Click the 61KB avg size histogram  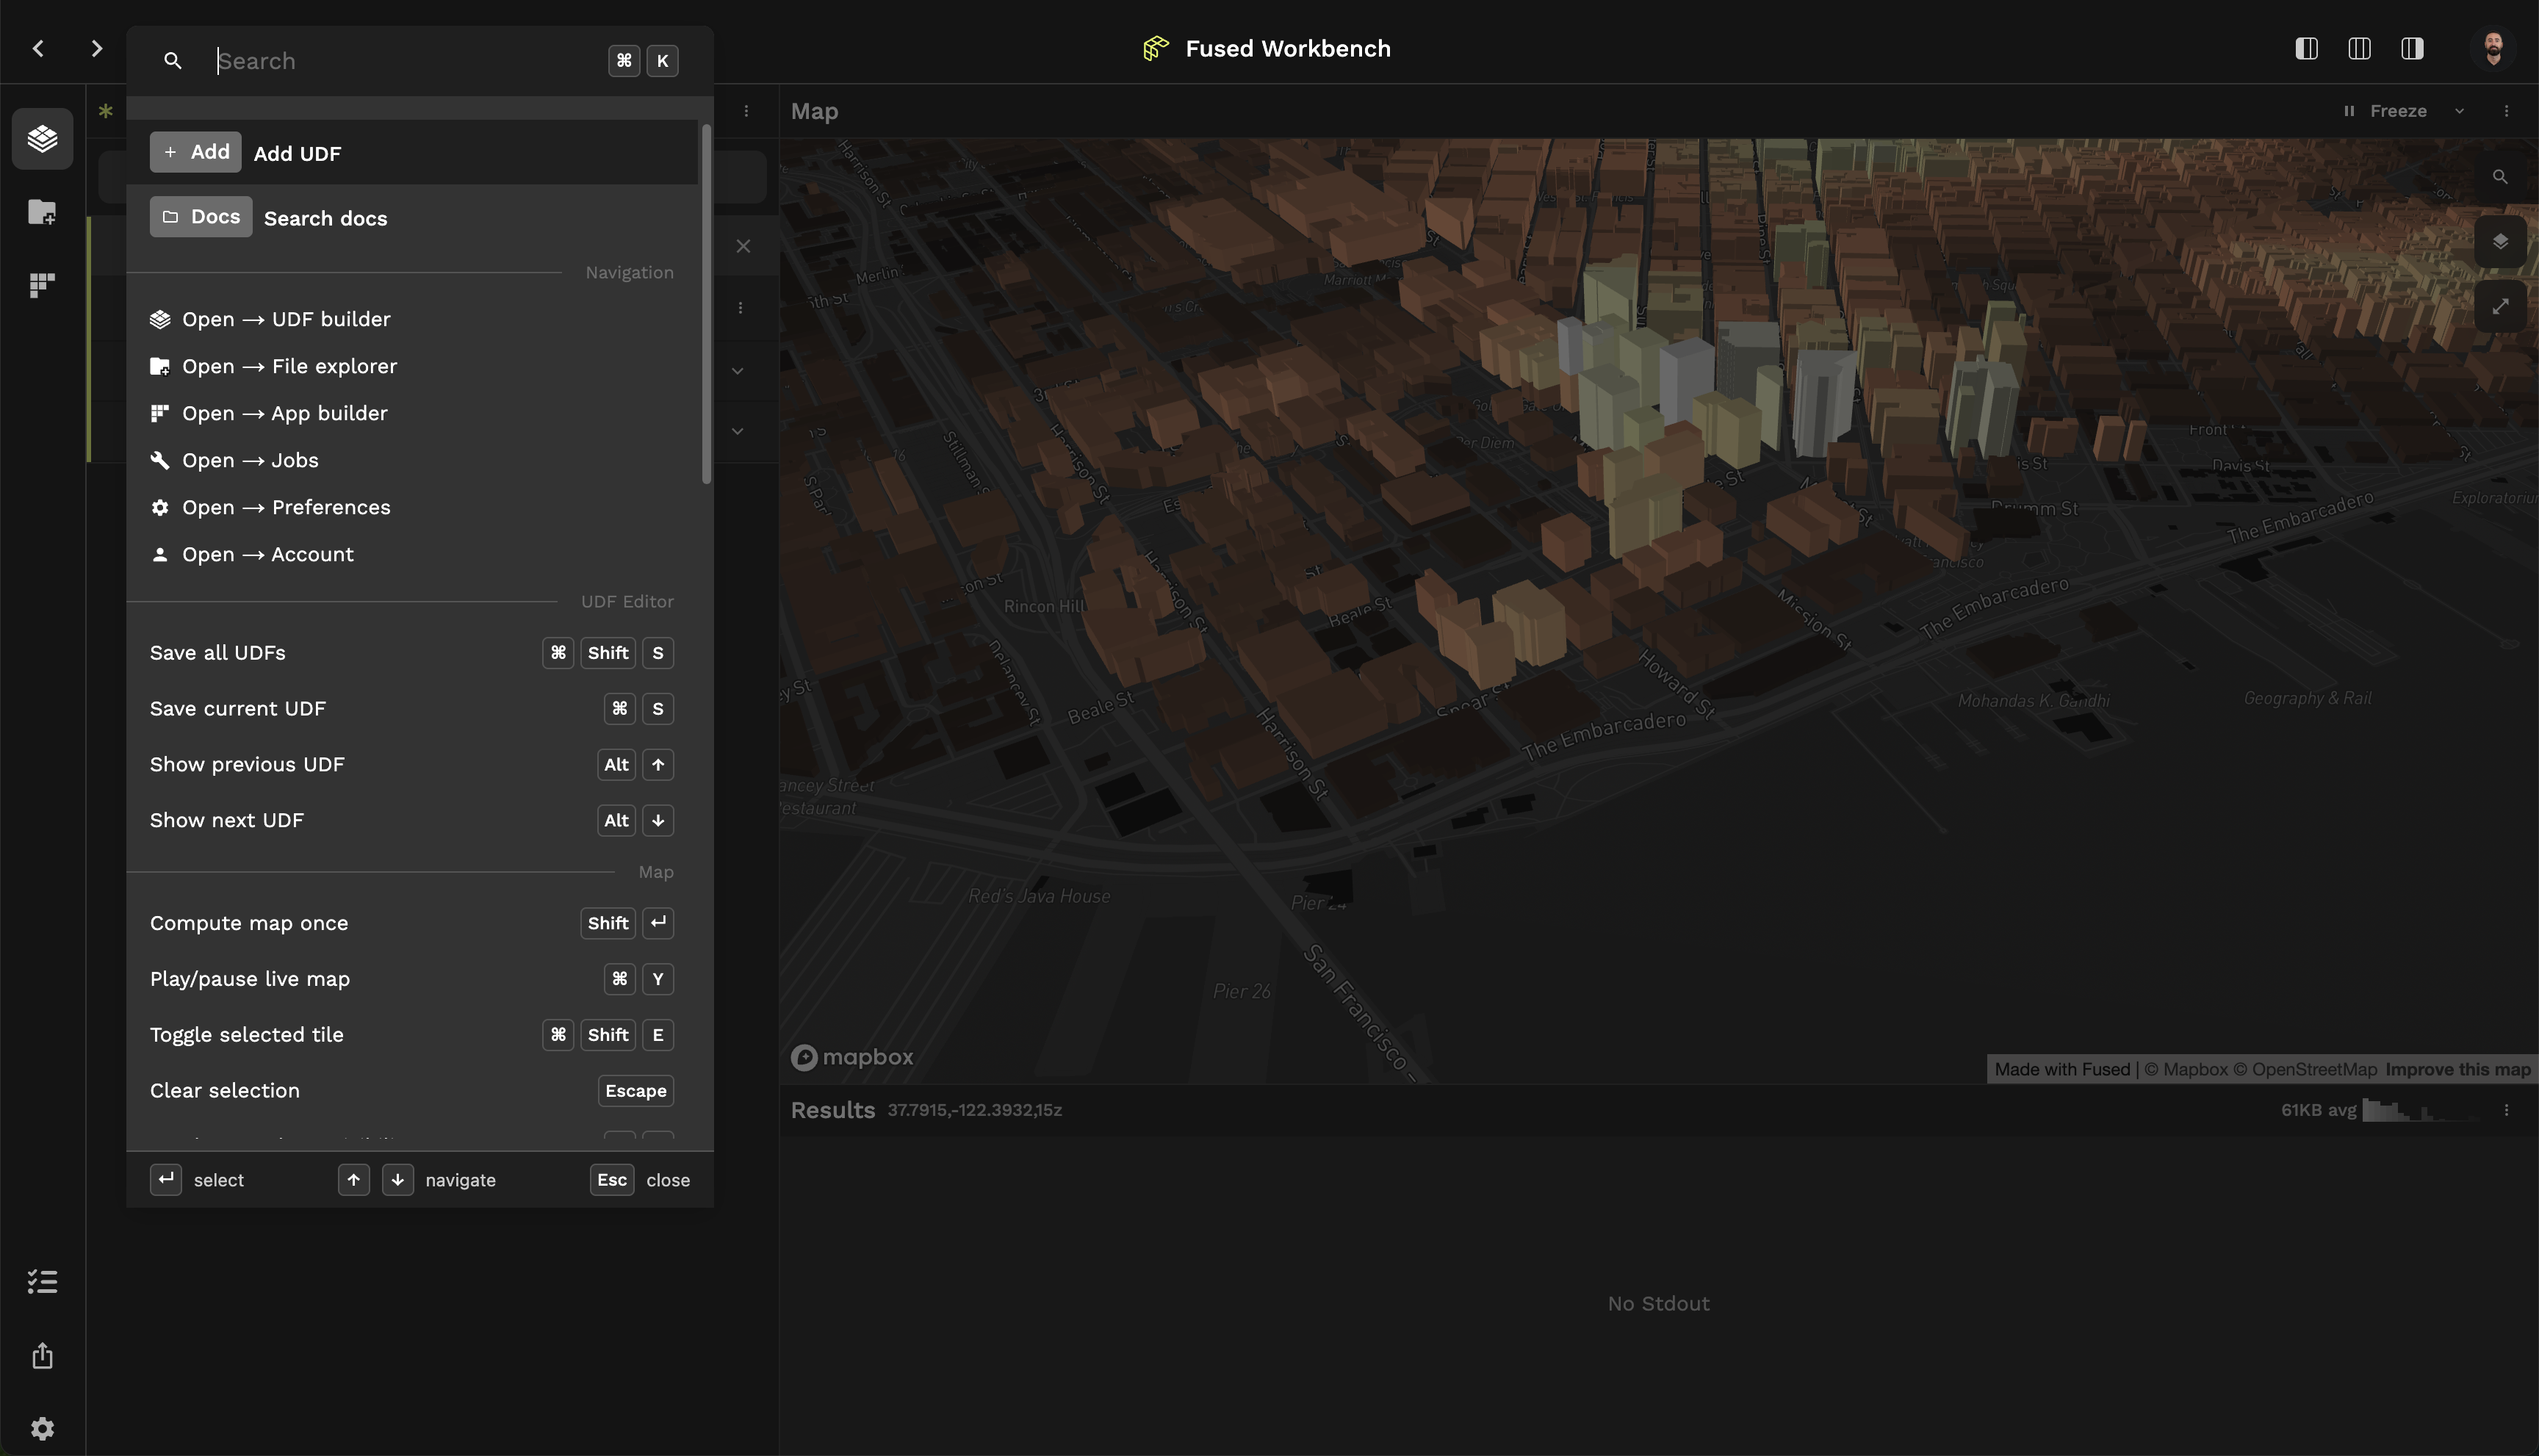[2420, 1110]
